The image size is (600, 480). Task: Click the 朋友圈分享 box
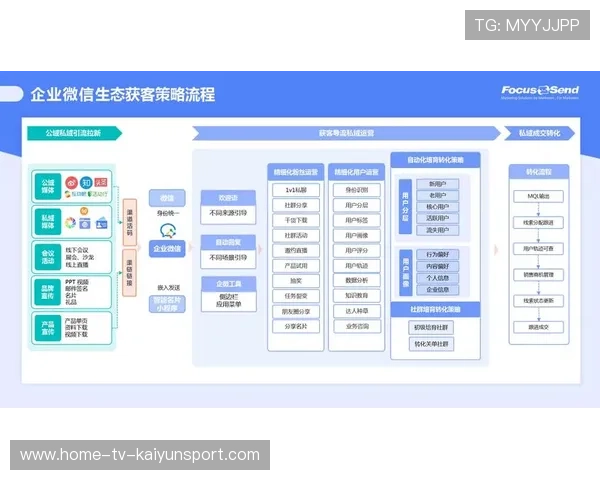[x=296, y=312]
